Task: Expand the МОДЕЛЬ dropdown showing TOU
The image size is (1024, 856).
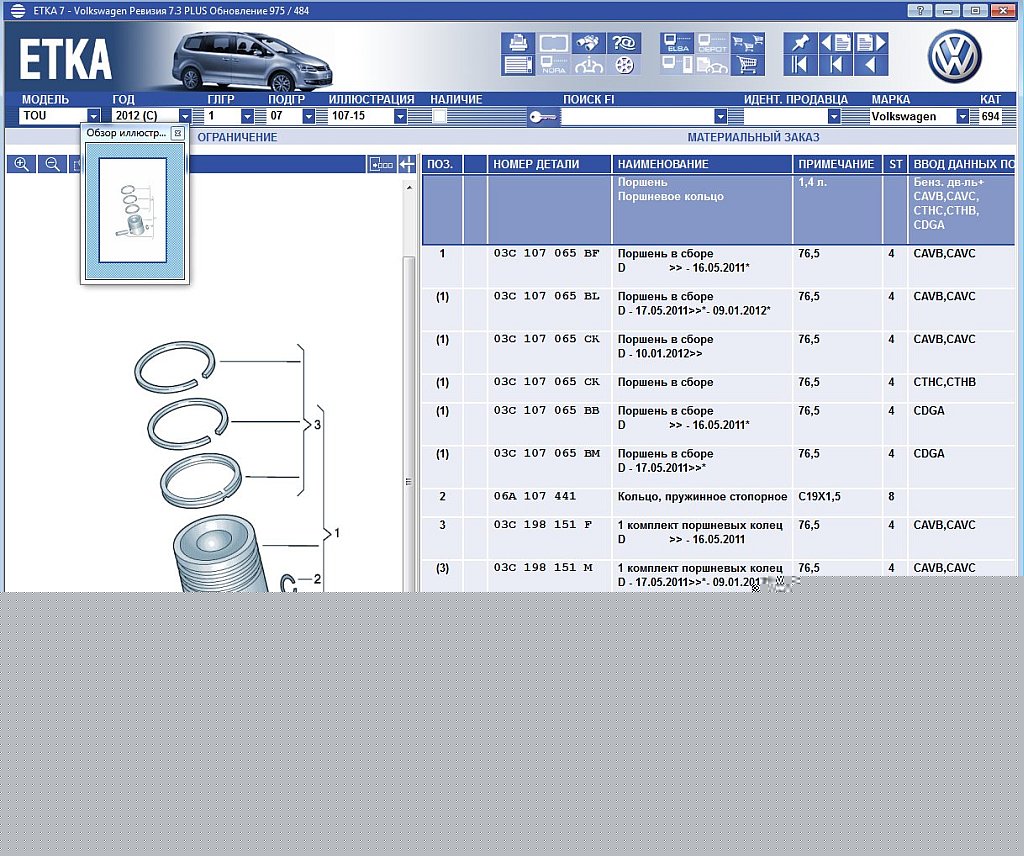Action: point(93,116)
